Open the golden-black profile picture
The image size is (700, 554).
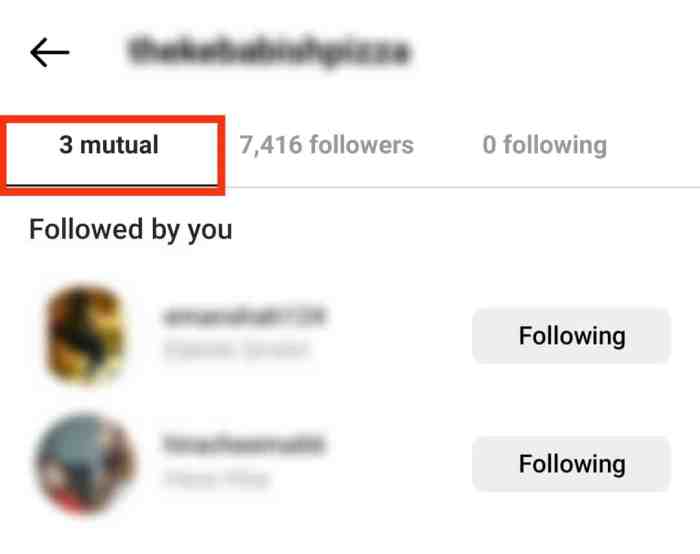pyautogui.click(x=85, y=335)
